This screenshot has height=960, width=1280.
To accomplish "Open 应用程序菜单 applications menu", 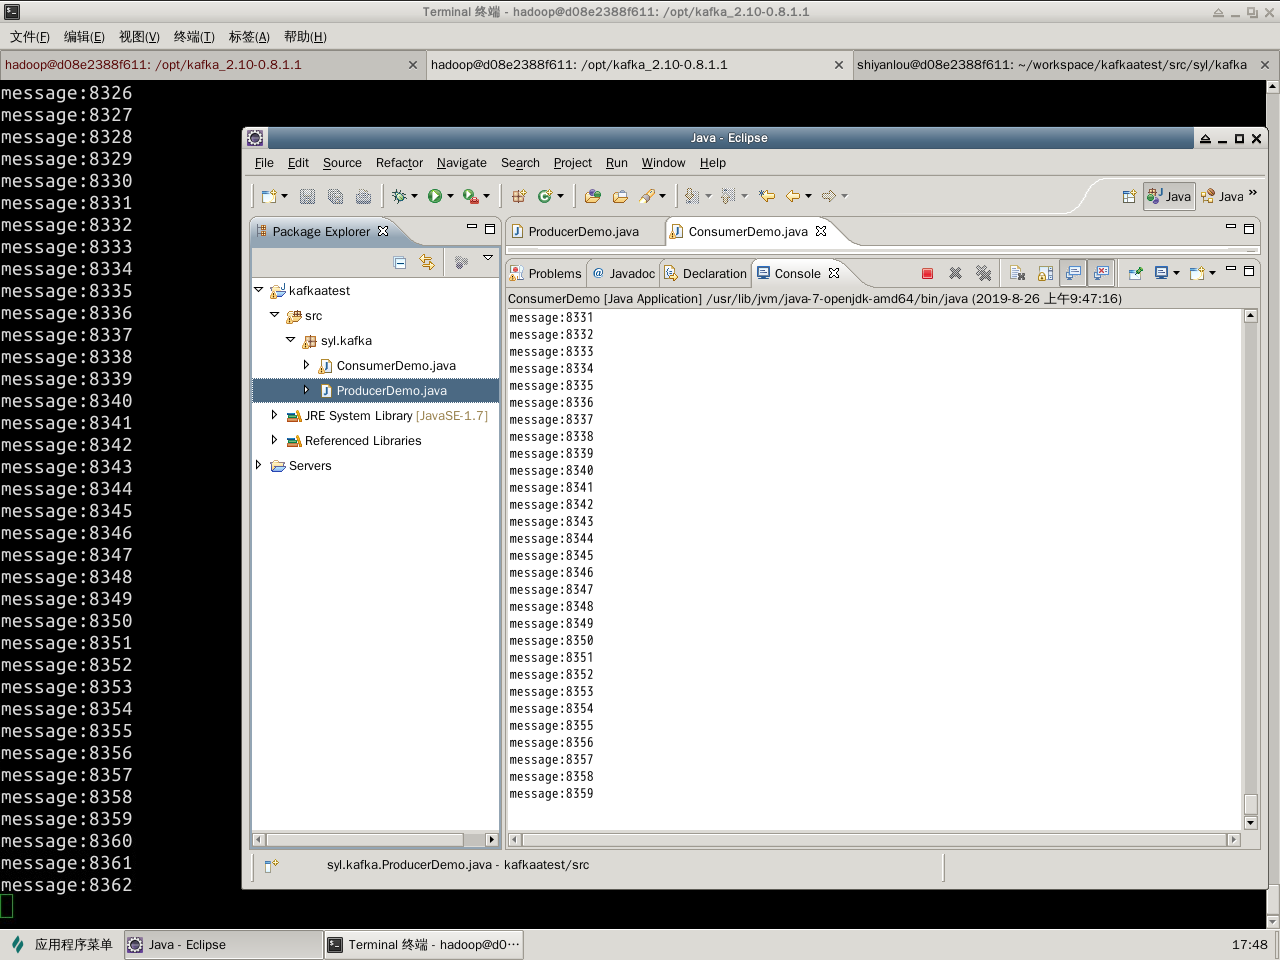I will [x=62, y=944].
